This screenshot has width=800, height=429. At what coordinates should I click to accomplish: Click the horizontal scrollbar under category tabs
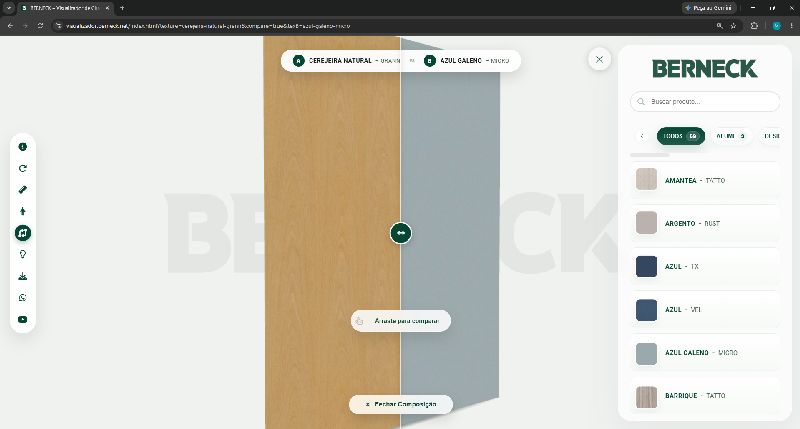click(x=649, y=155)
